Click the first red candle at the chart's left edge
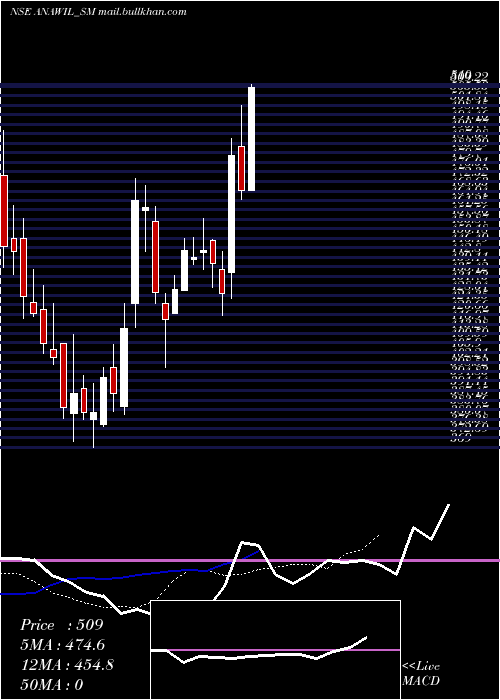500x700 pixels. (4, 211)
